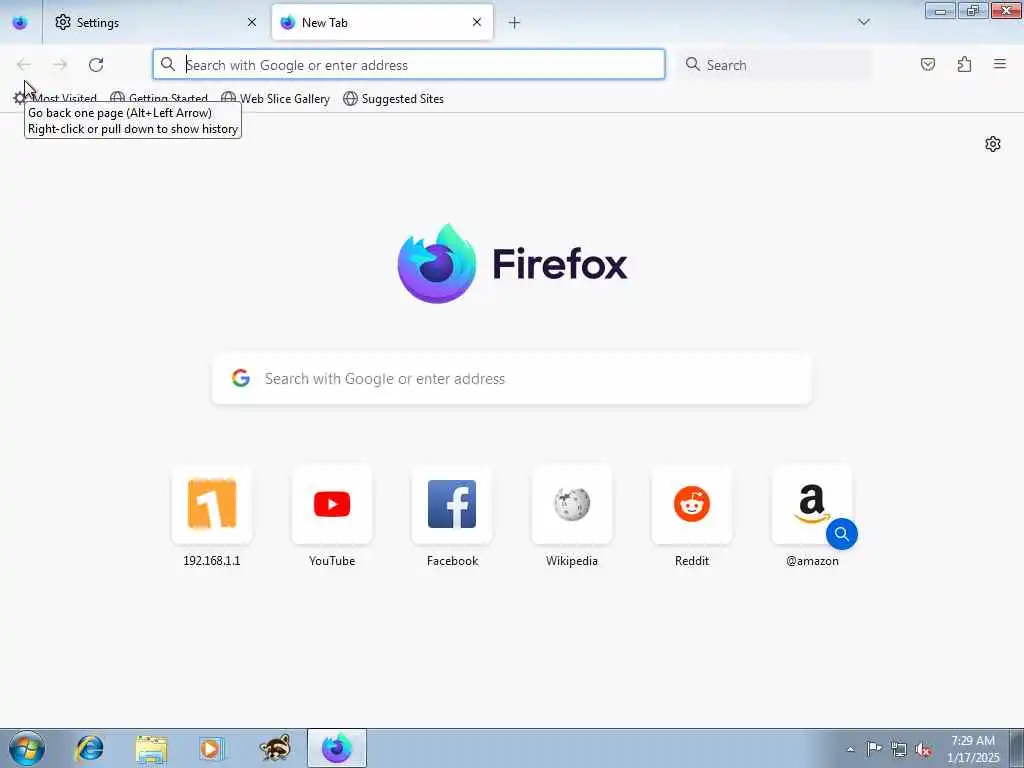
Task: Expand the list all tabs chevron
Action: [863, 22]
